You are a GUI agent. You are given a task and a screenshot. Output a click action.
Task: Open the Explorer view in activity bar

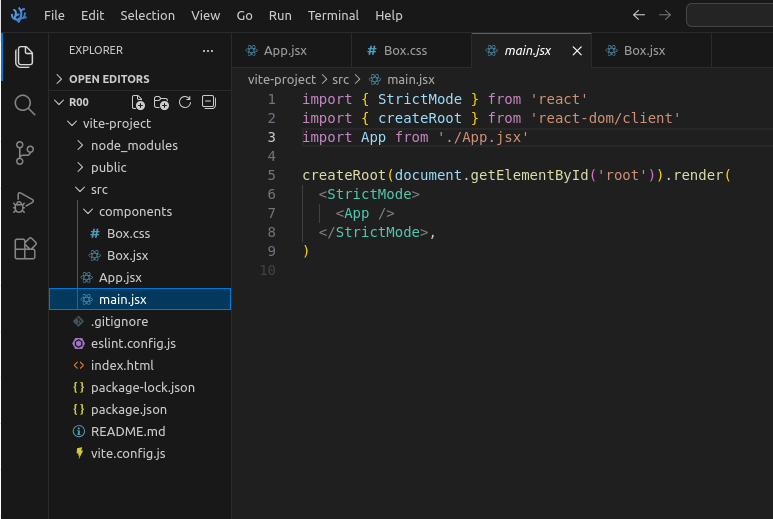click(25, 57)
